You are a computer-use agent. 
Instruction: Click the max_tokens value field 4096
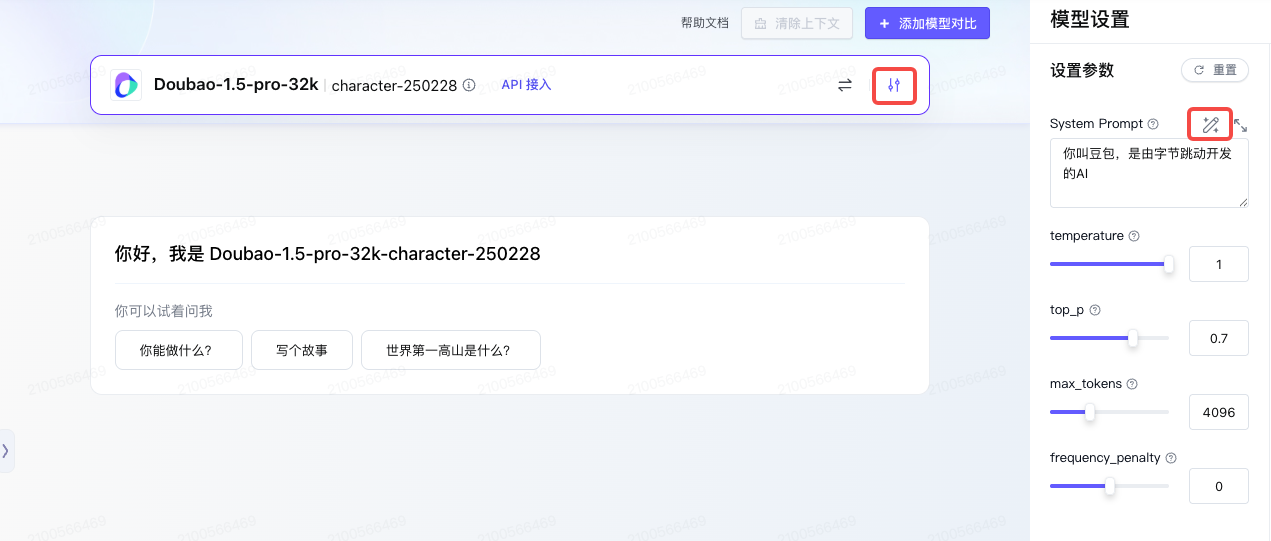1219,412
